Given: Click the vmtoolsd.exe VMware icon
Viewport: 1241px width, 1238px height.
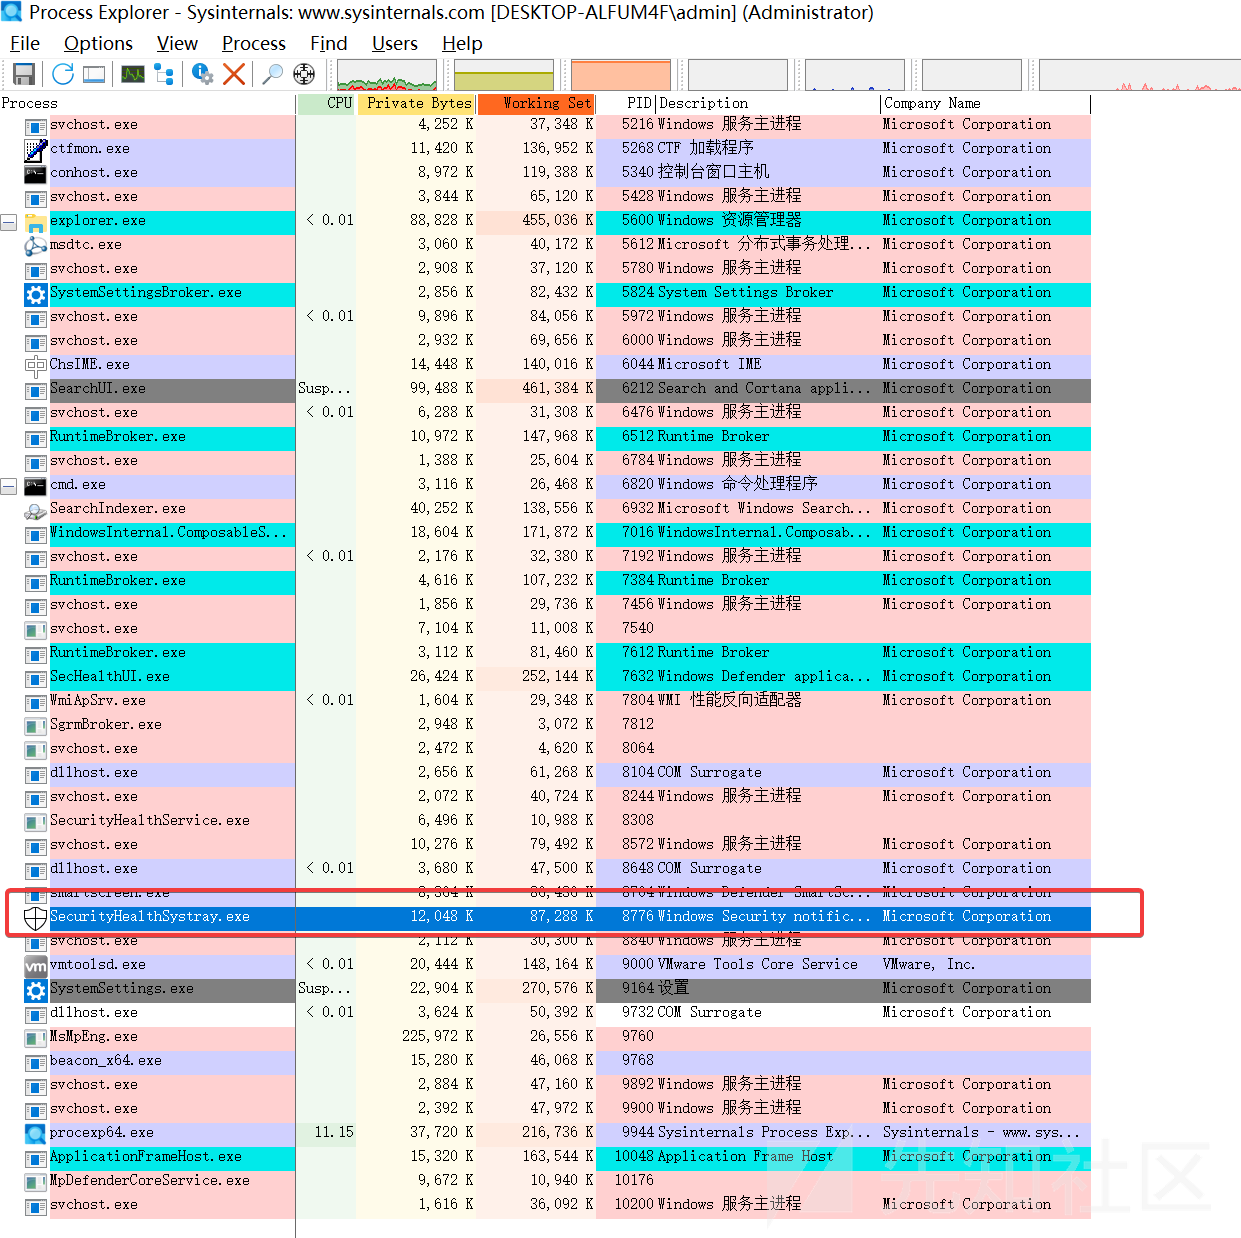Looking at the screenshot, I should tap(36, 966).
